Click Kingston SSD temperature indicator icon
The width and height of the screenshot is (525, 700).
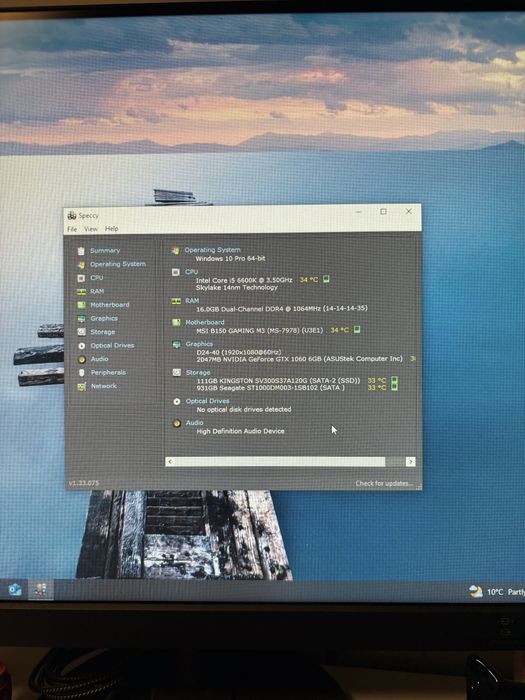pyautogui.click(x=394, y=380)
